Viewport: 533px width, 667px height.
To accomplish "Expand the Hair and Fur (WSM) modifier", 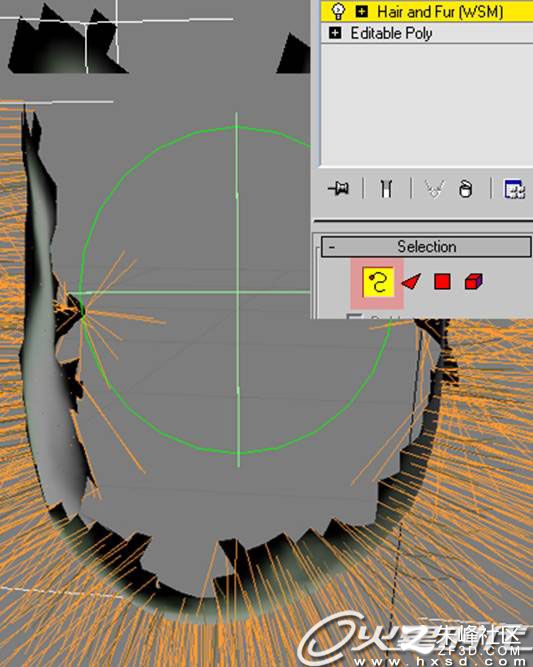I will (x=362, y=11).
